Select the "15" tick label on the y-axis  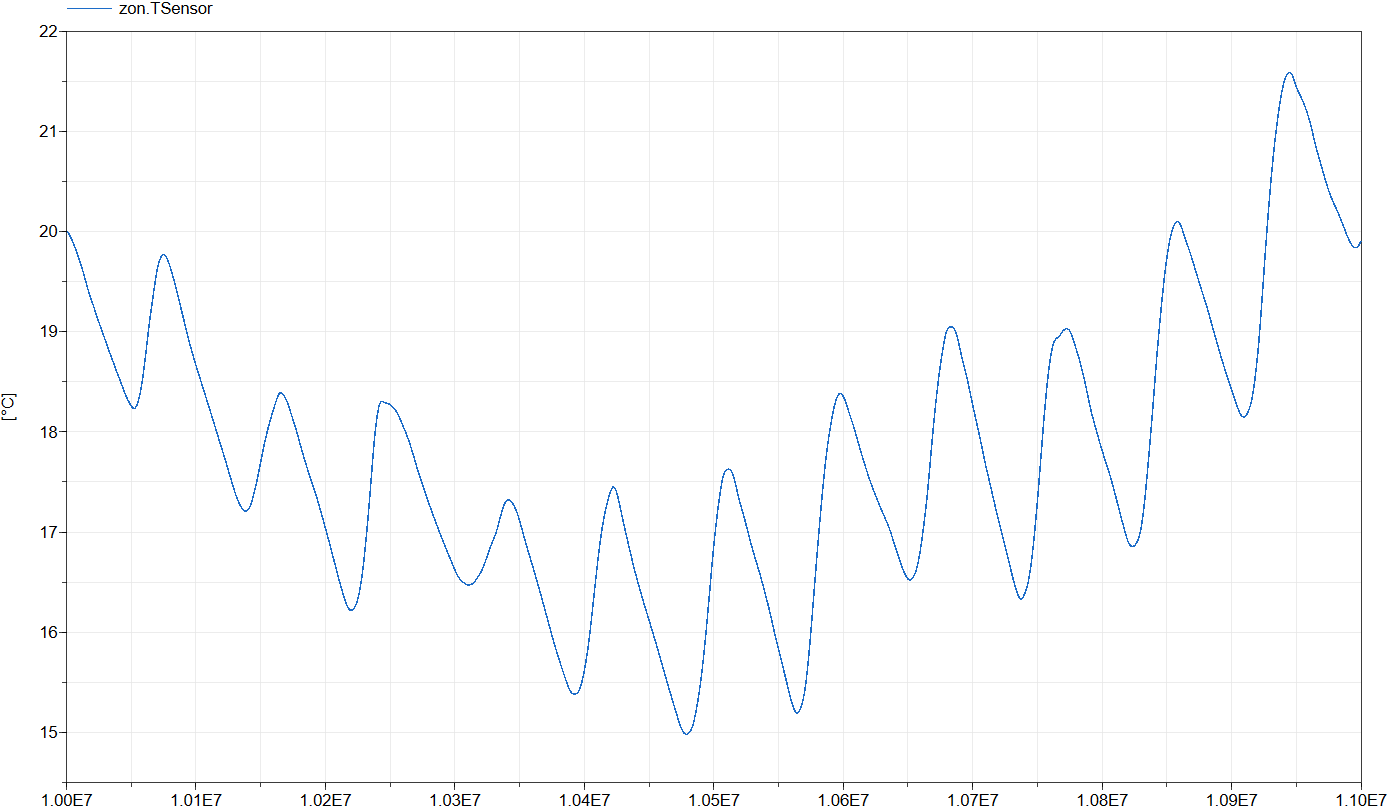[48, 731]
